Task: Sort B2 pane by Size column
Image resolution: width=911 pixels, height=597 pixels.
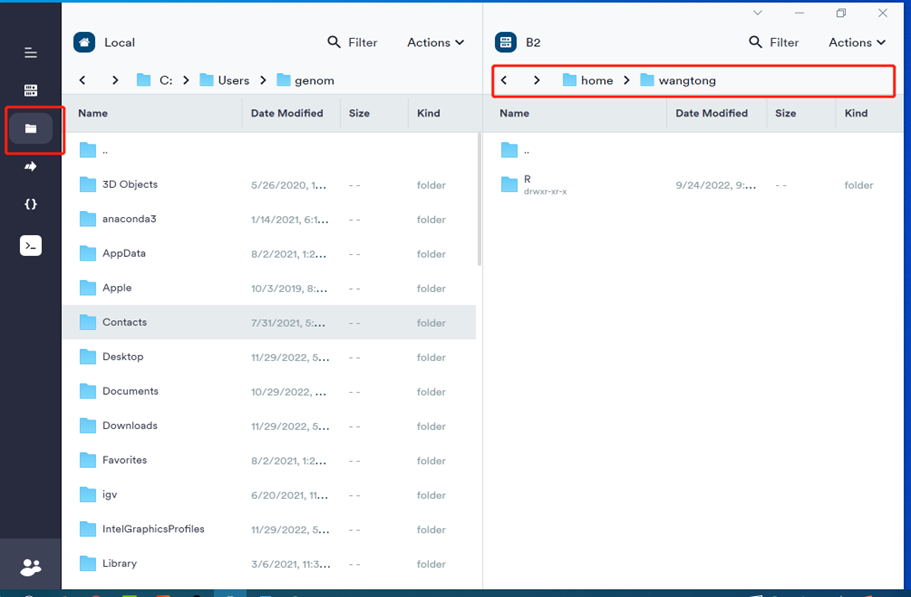Action: coord(785,113)
